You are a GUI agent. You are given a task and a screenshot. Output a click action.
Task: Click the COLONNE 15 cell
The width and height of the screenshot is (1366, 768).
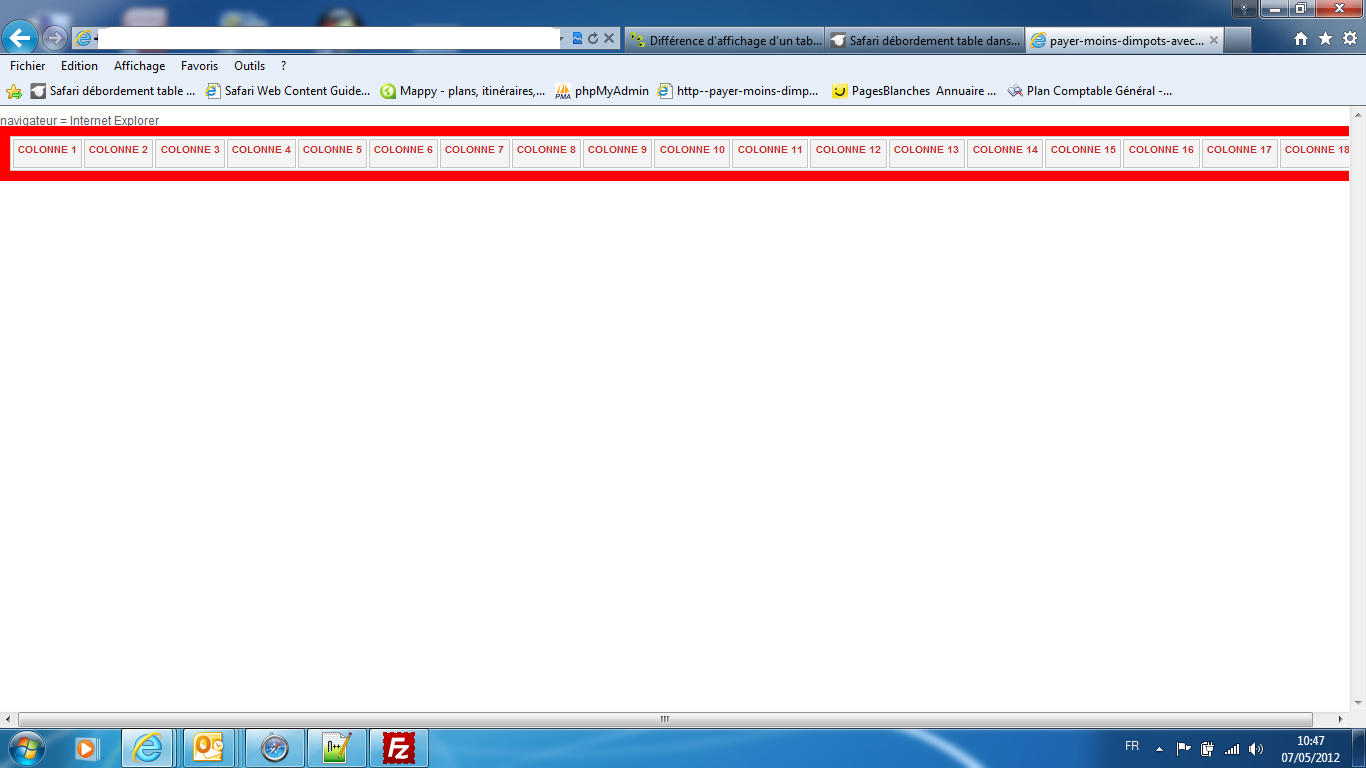[1083, 153]
